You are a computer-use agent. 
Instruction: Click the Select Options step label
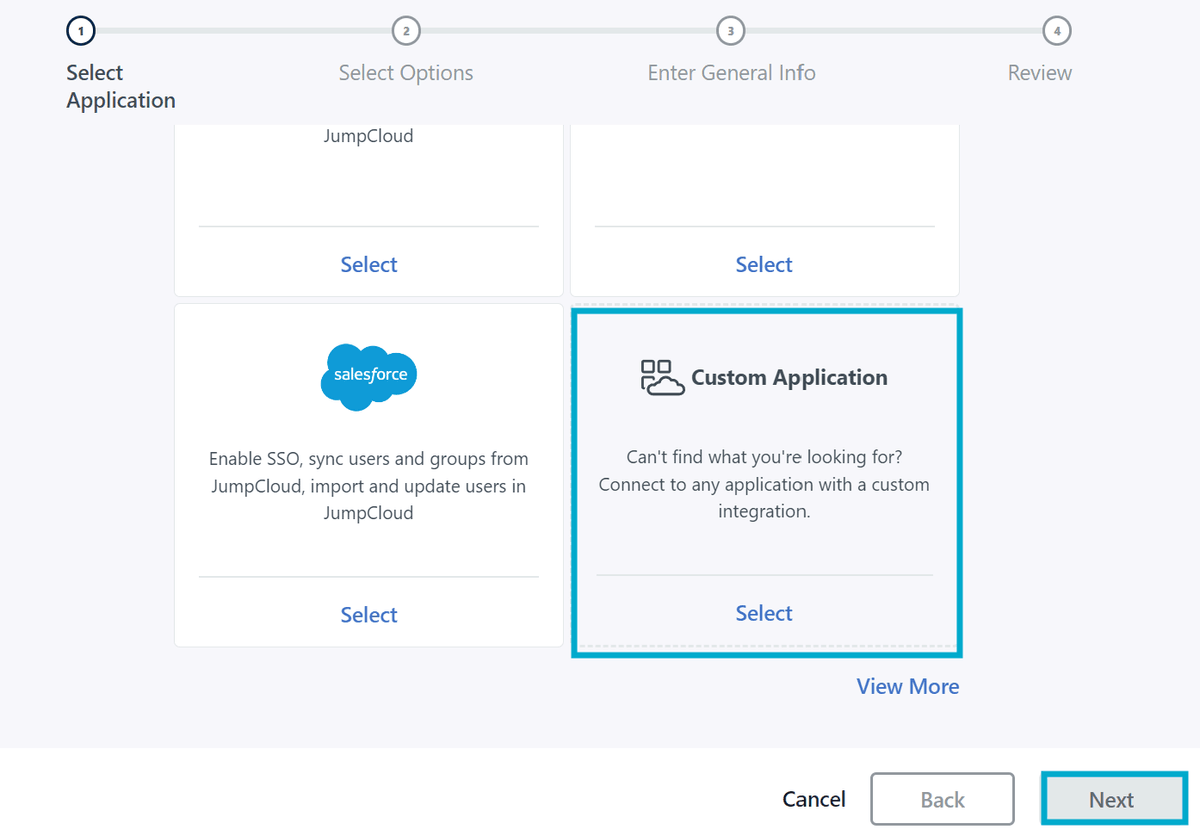tap(406, 72)
